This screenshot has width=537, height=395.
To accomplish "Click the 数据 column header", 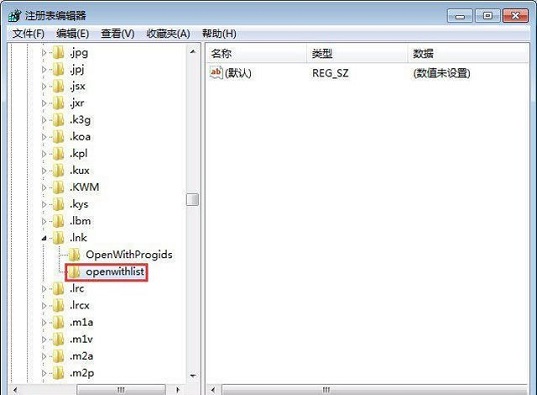I will (469, 53).
